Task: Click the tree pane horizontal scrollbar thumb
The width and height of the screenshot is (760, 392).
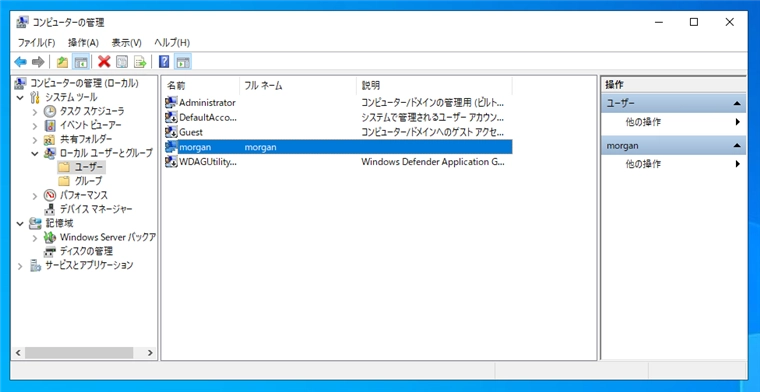Action: (79, 353)
